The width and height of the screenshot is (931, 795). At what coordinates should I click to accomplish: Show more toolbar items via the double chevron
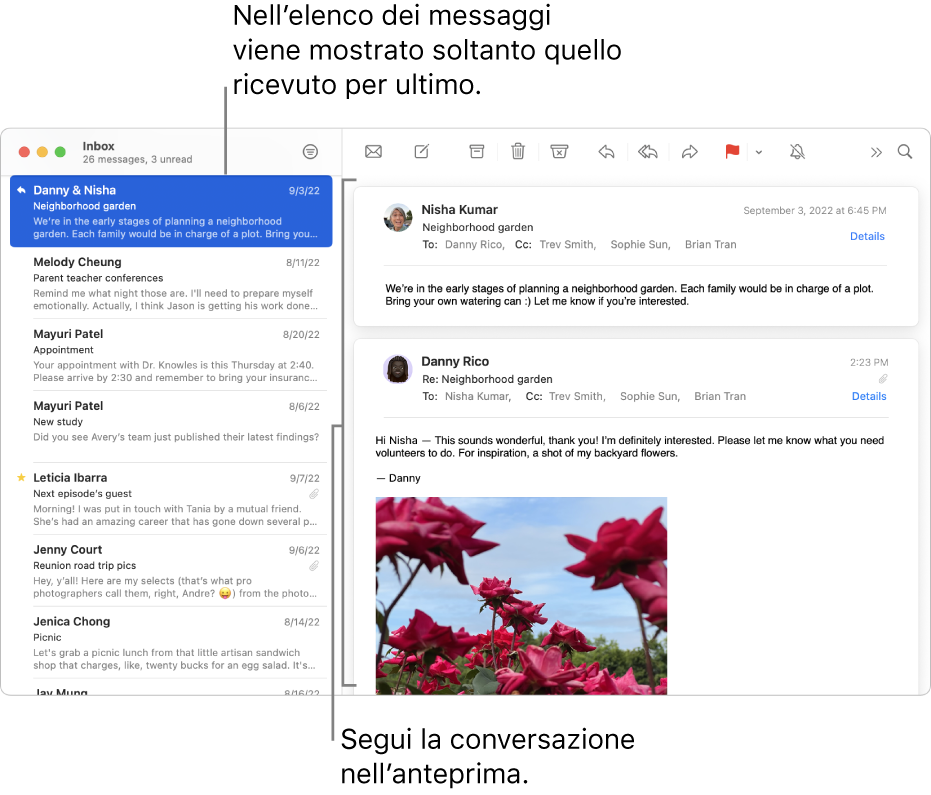pos(876,153)
